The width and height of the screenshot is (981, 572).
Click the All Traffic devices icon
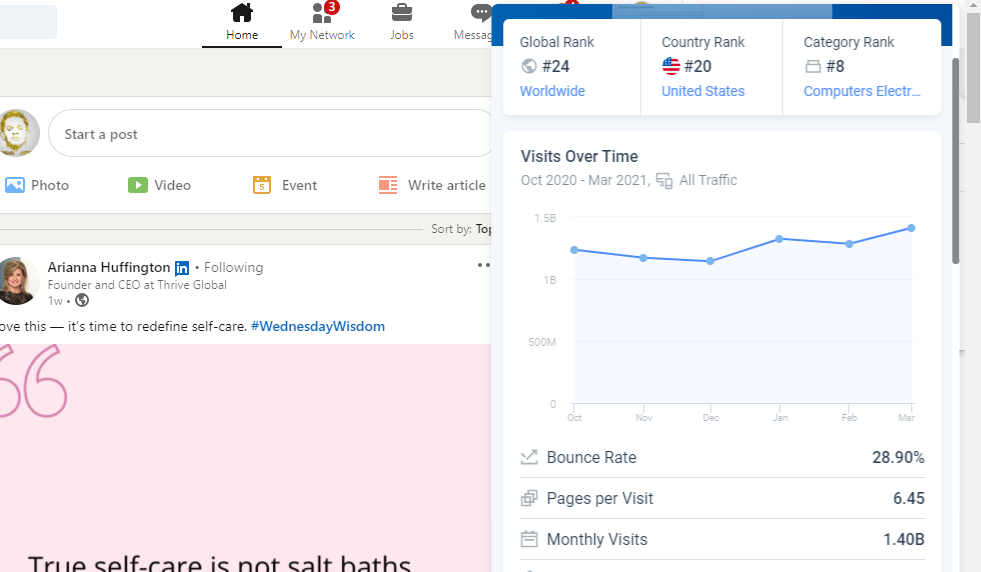664,181
